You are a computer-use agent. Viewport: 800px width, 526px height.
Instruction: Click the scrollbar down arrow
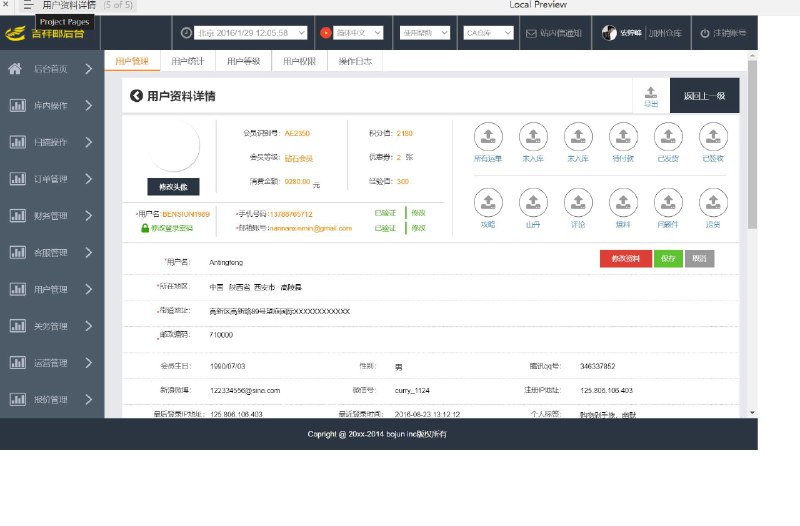tap(752, 412)
